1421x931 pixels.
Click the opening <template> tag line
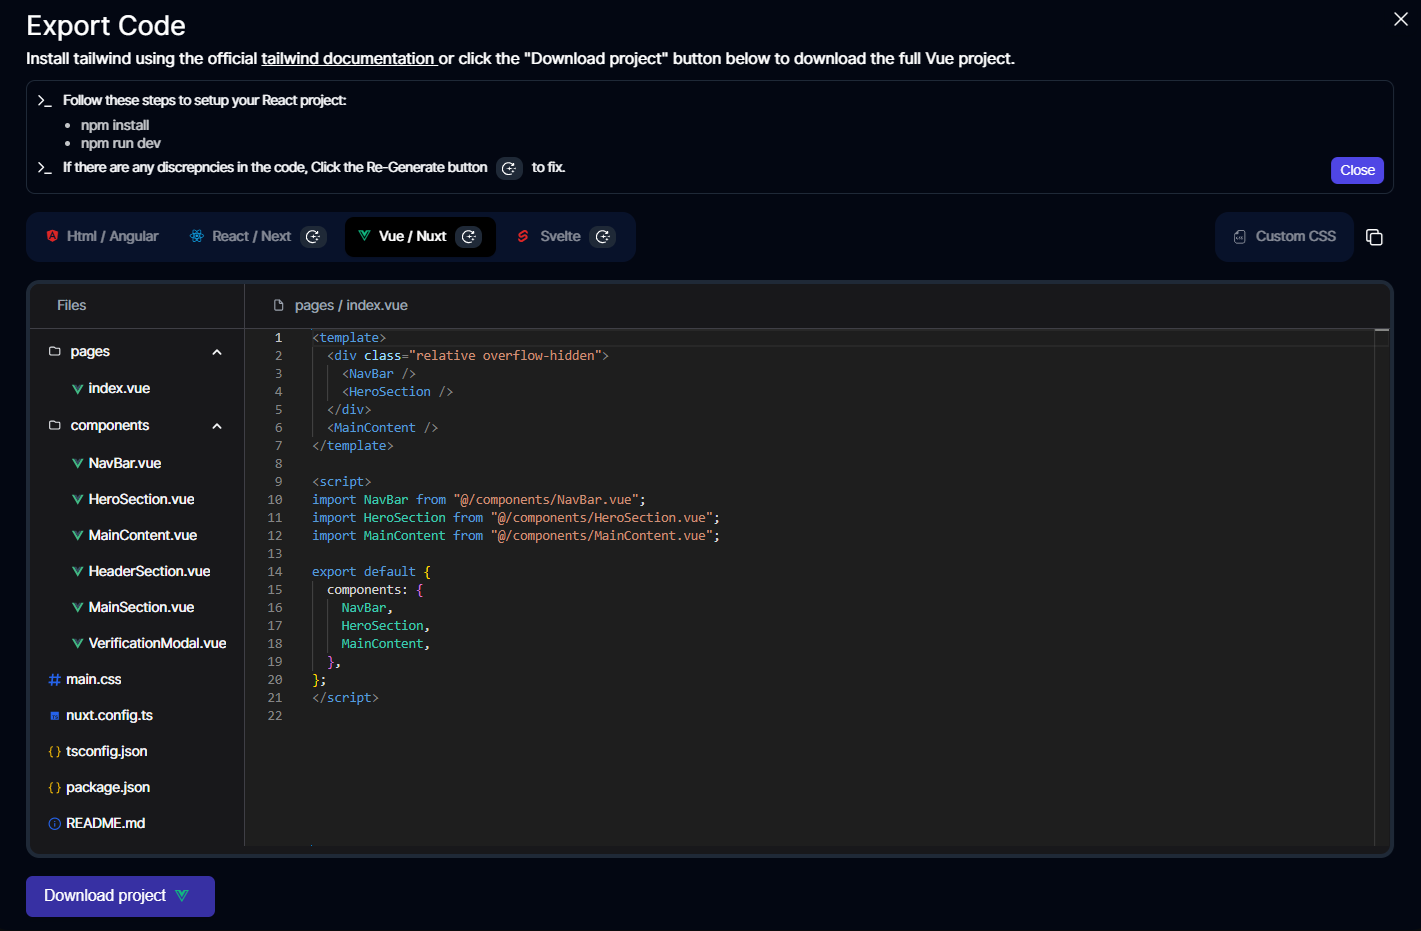pos(349,338)
